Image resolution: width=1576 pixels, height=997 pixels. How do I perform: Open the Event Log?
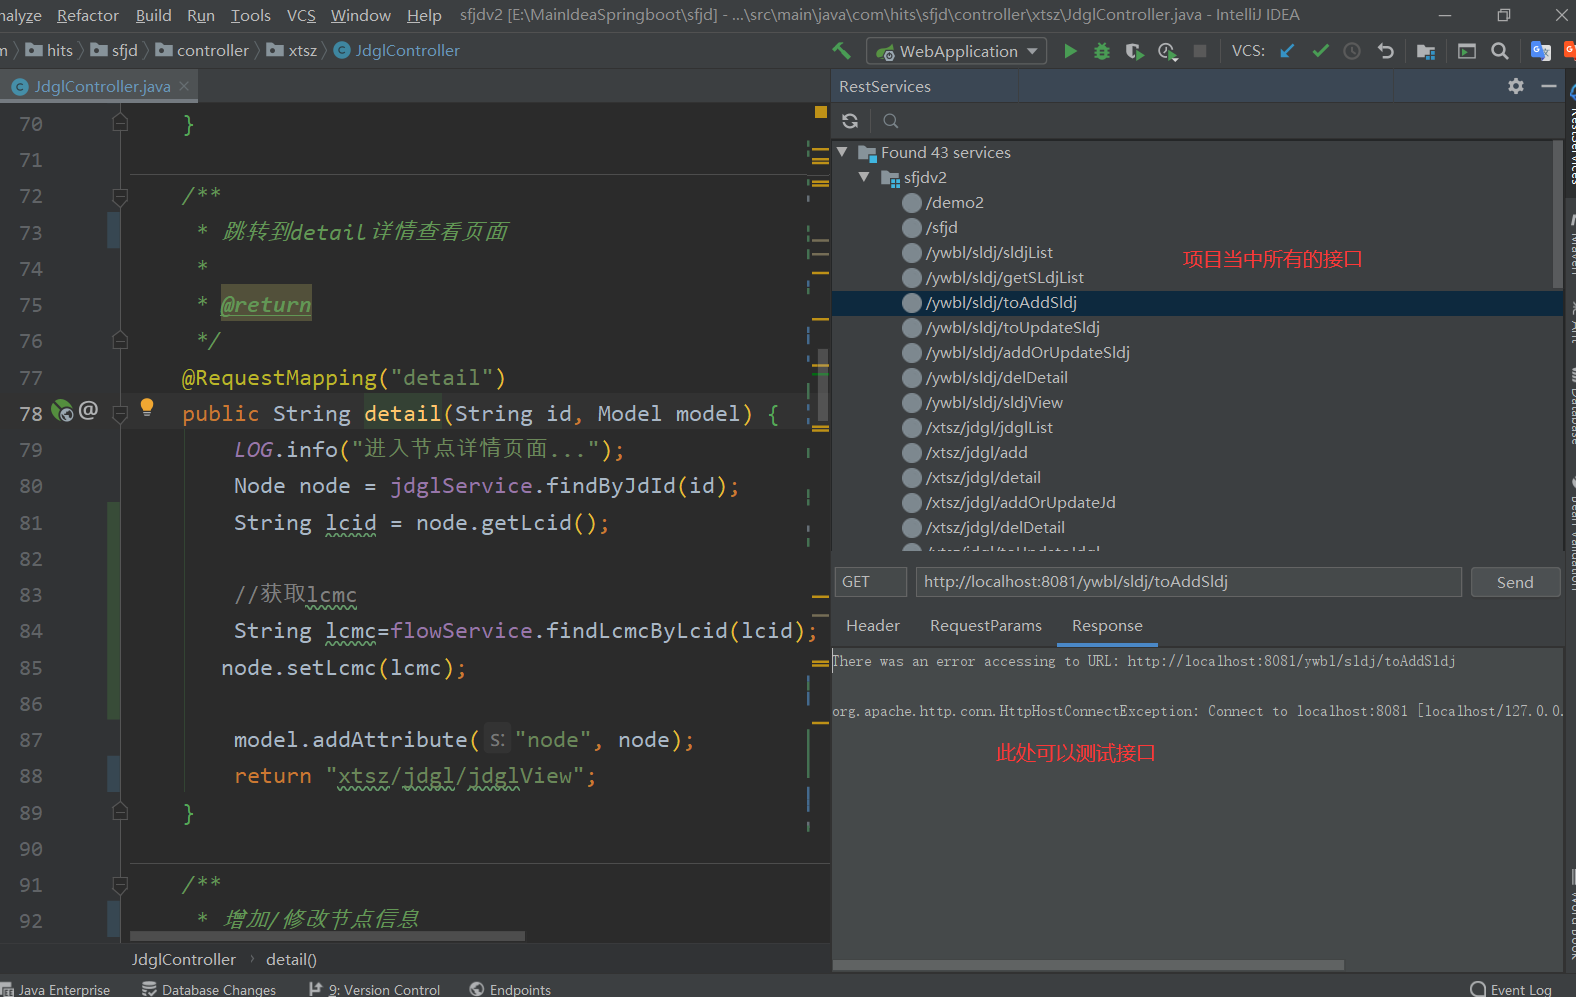[1511, 989]
